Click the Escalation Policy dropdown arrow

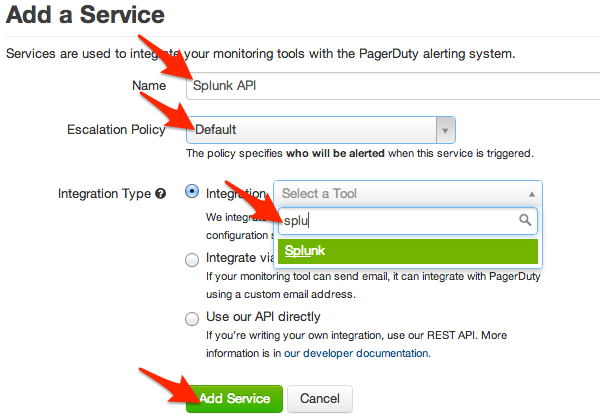click(x=445, y=129)
